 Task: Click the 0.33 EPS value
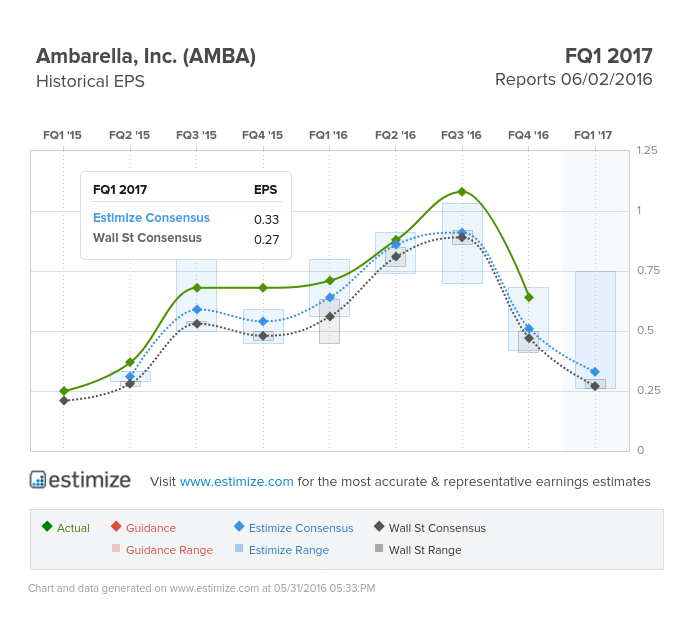pyautogui.click(x=266, y=219)
